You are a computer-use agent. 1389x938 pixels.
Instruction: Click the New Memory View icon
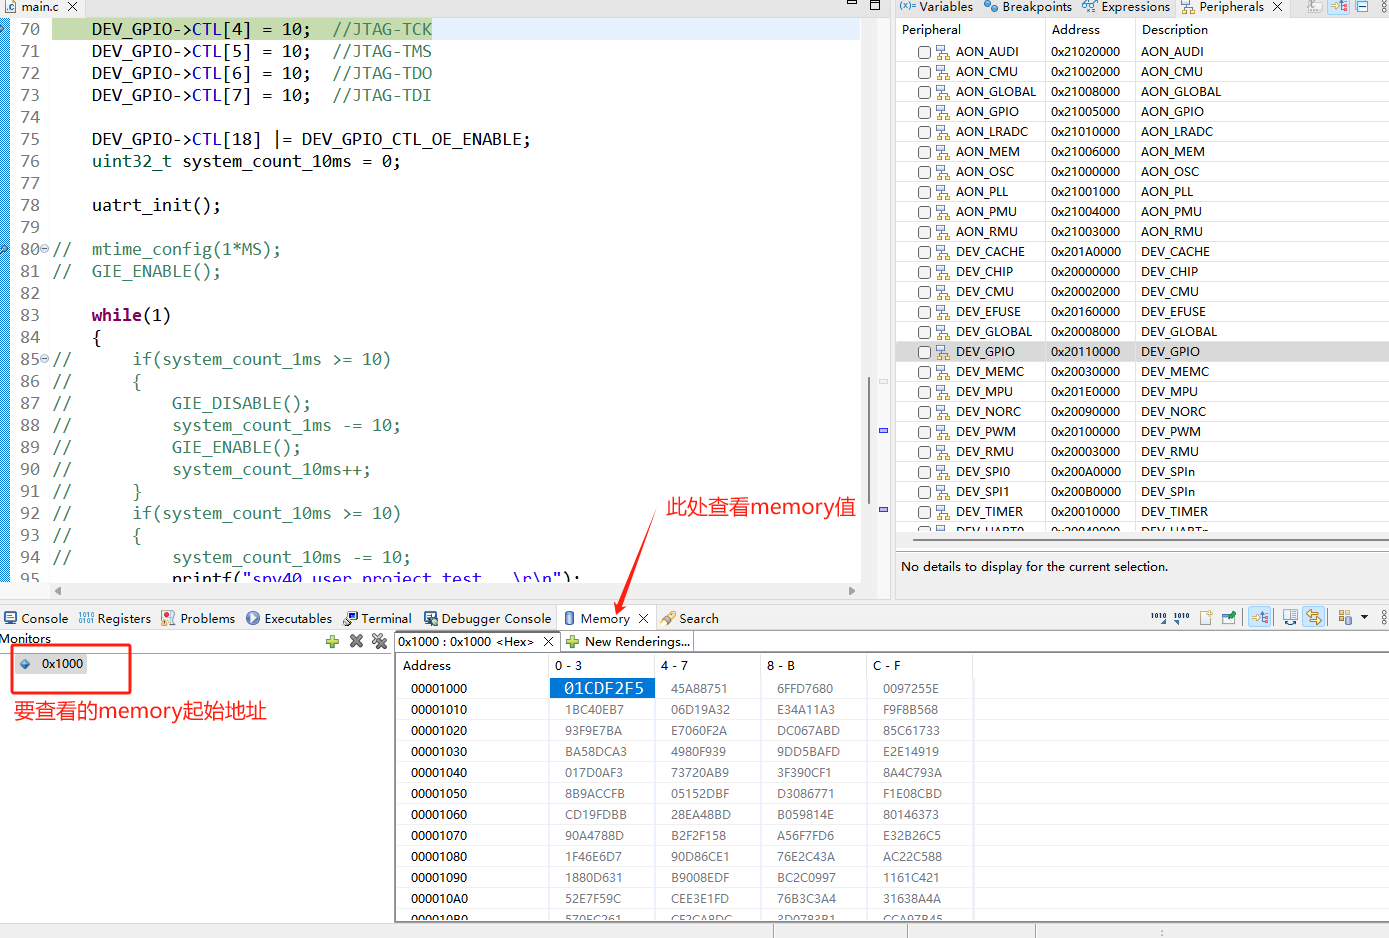coord(1206,618)
